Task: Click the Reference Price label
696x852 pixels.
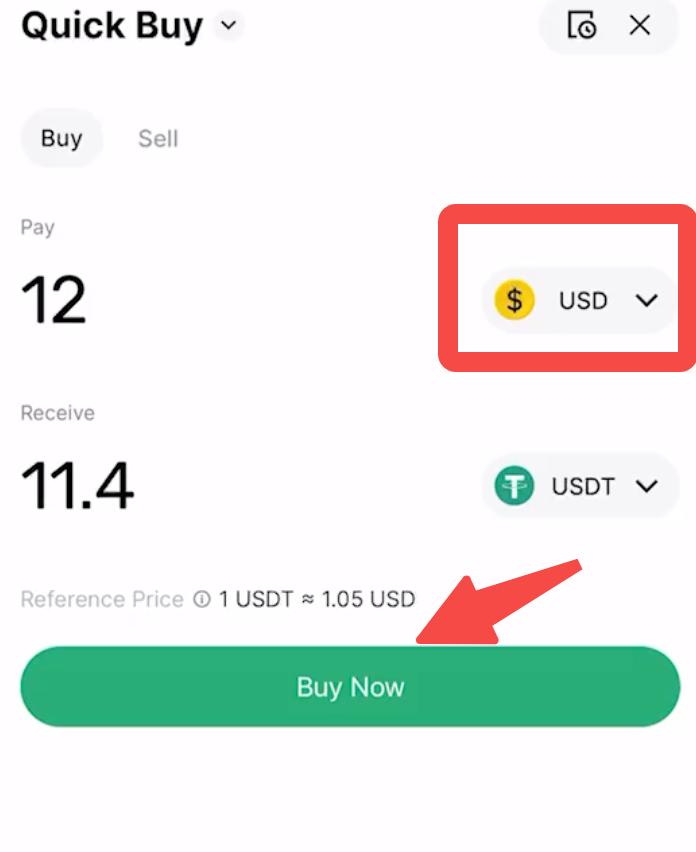Action: (102, 600)
